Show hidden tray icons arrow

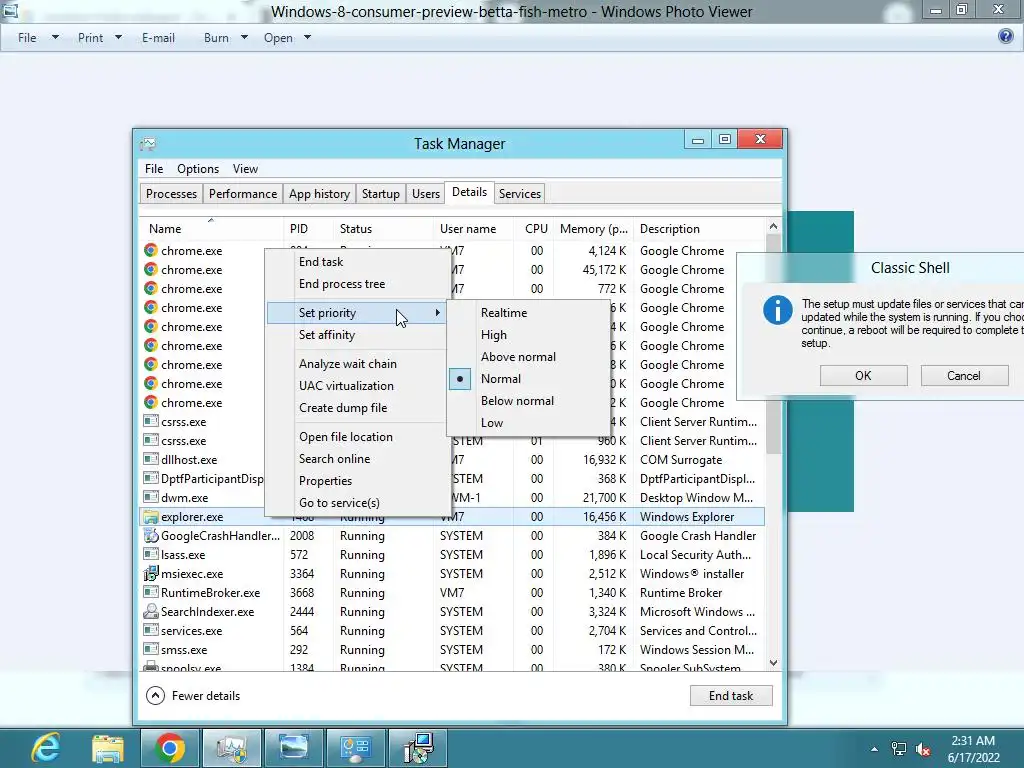(874, 749)
